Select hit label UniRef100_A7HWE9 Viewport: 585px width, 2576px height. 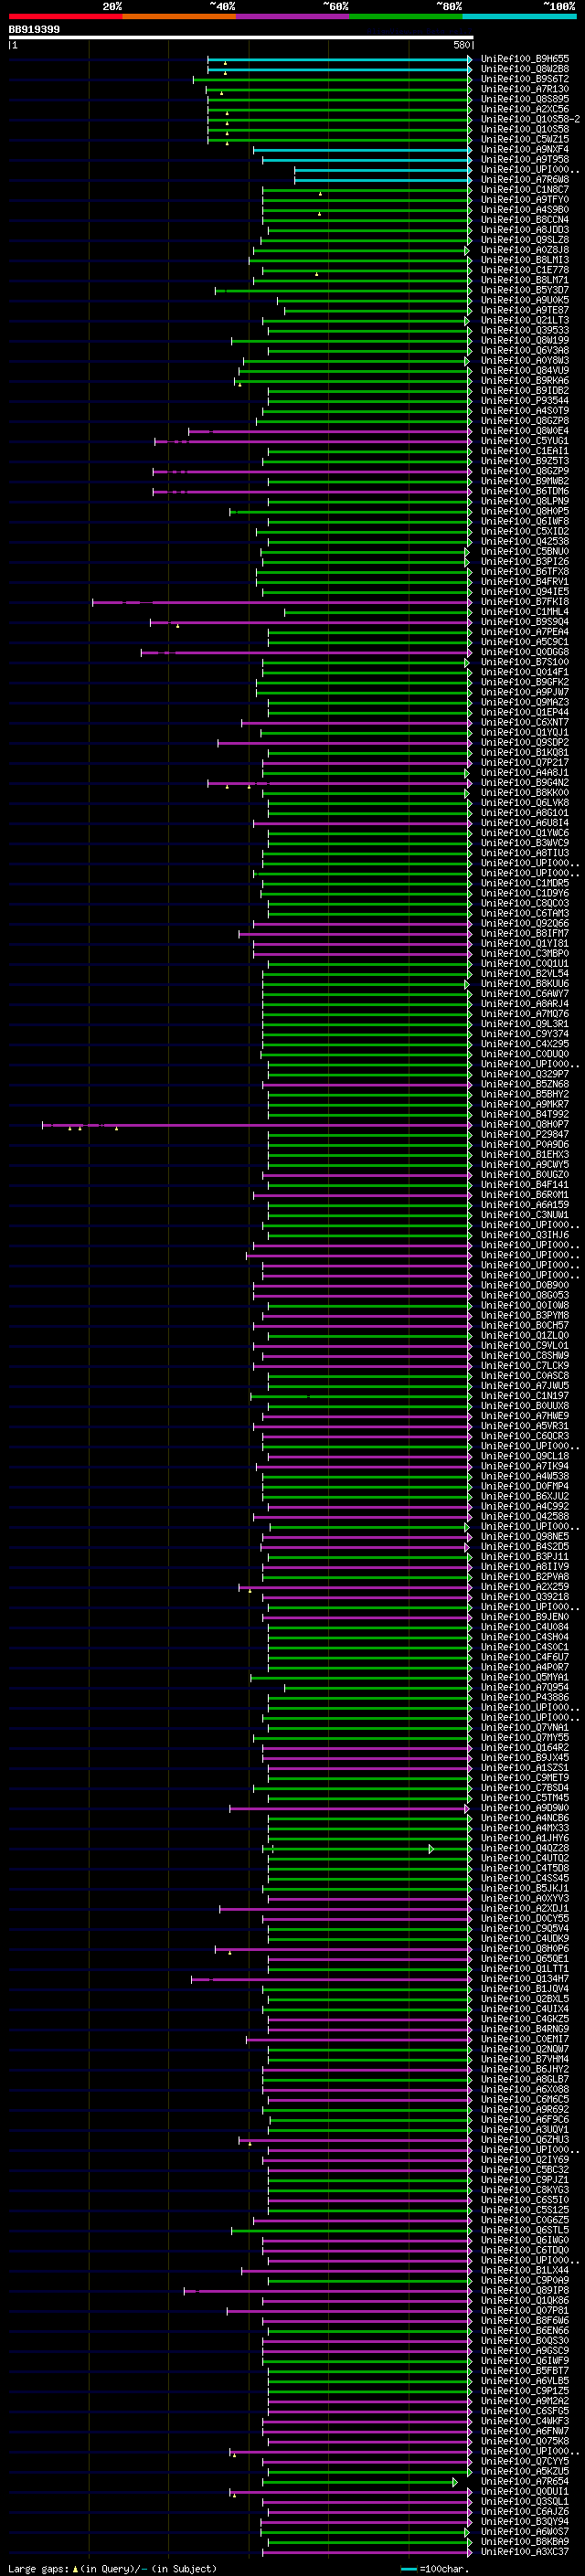click(525, 1416)
